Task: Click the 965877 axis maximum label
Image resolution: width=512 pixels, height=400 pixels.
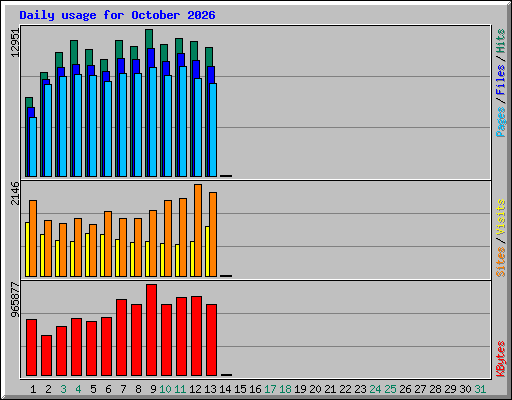Action: [x=15, y=300]
